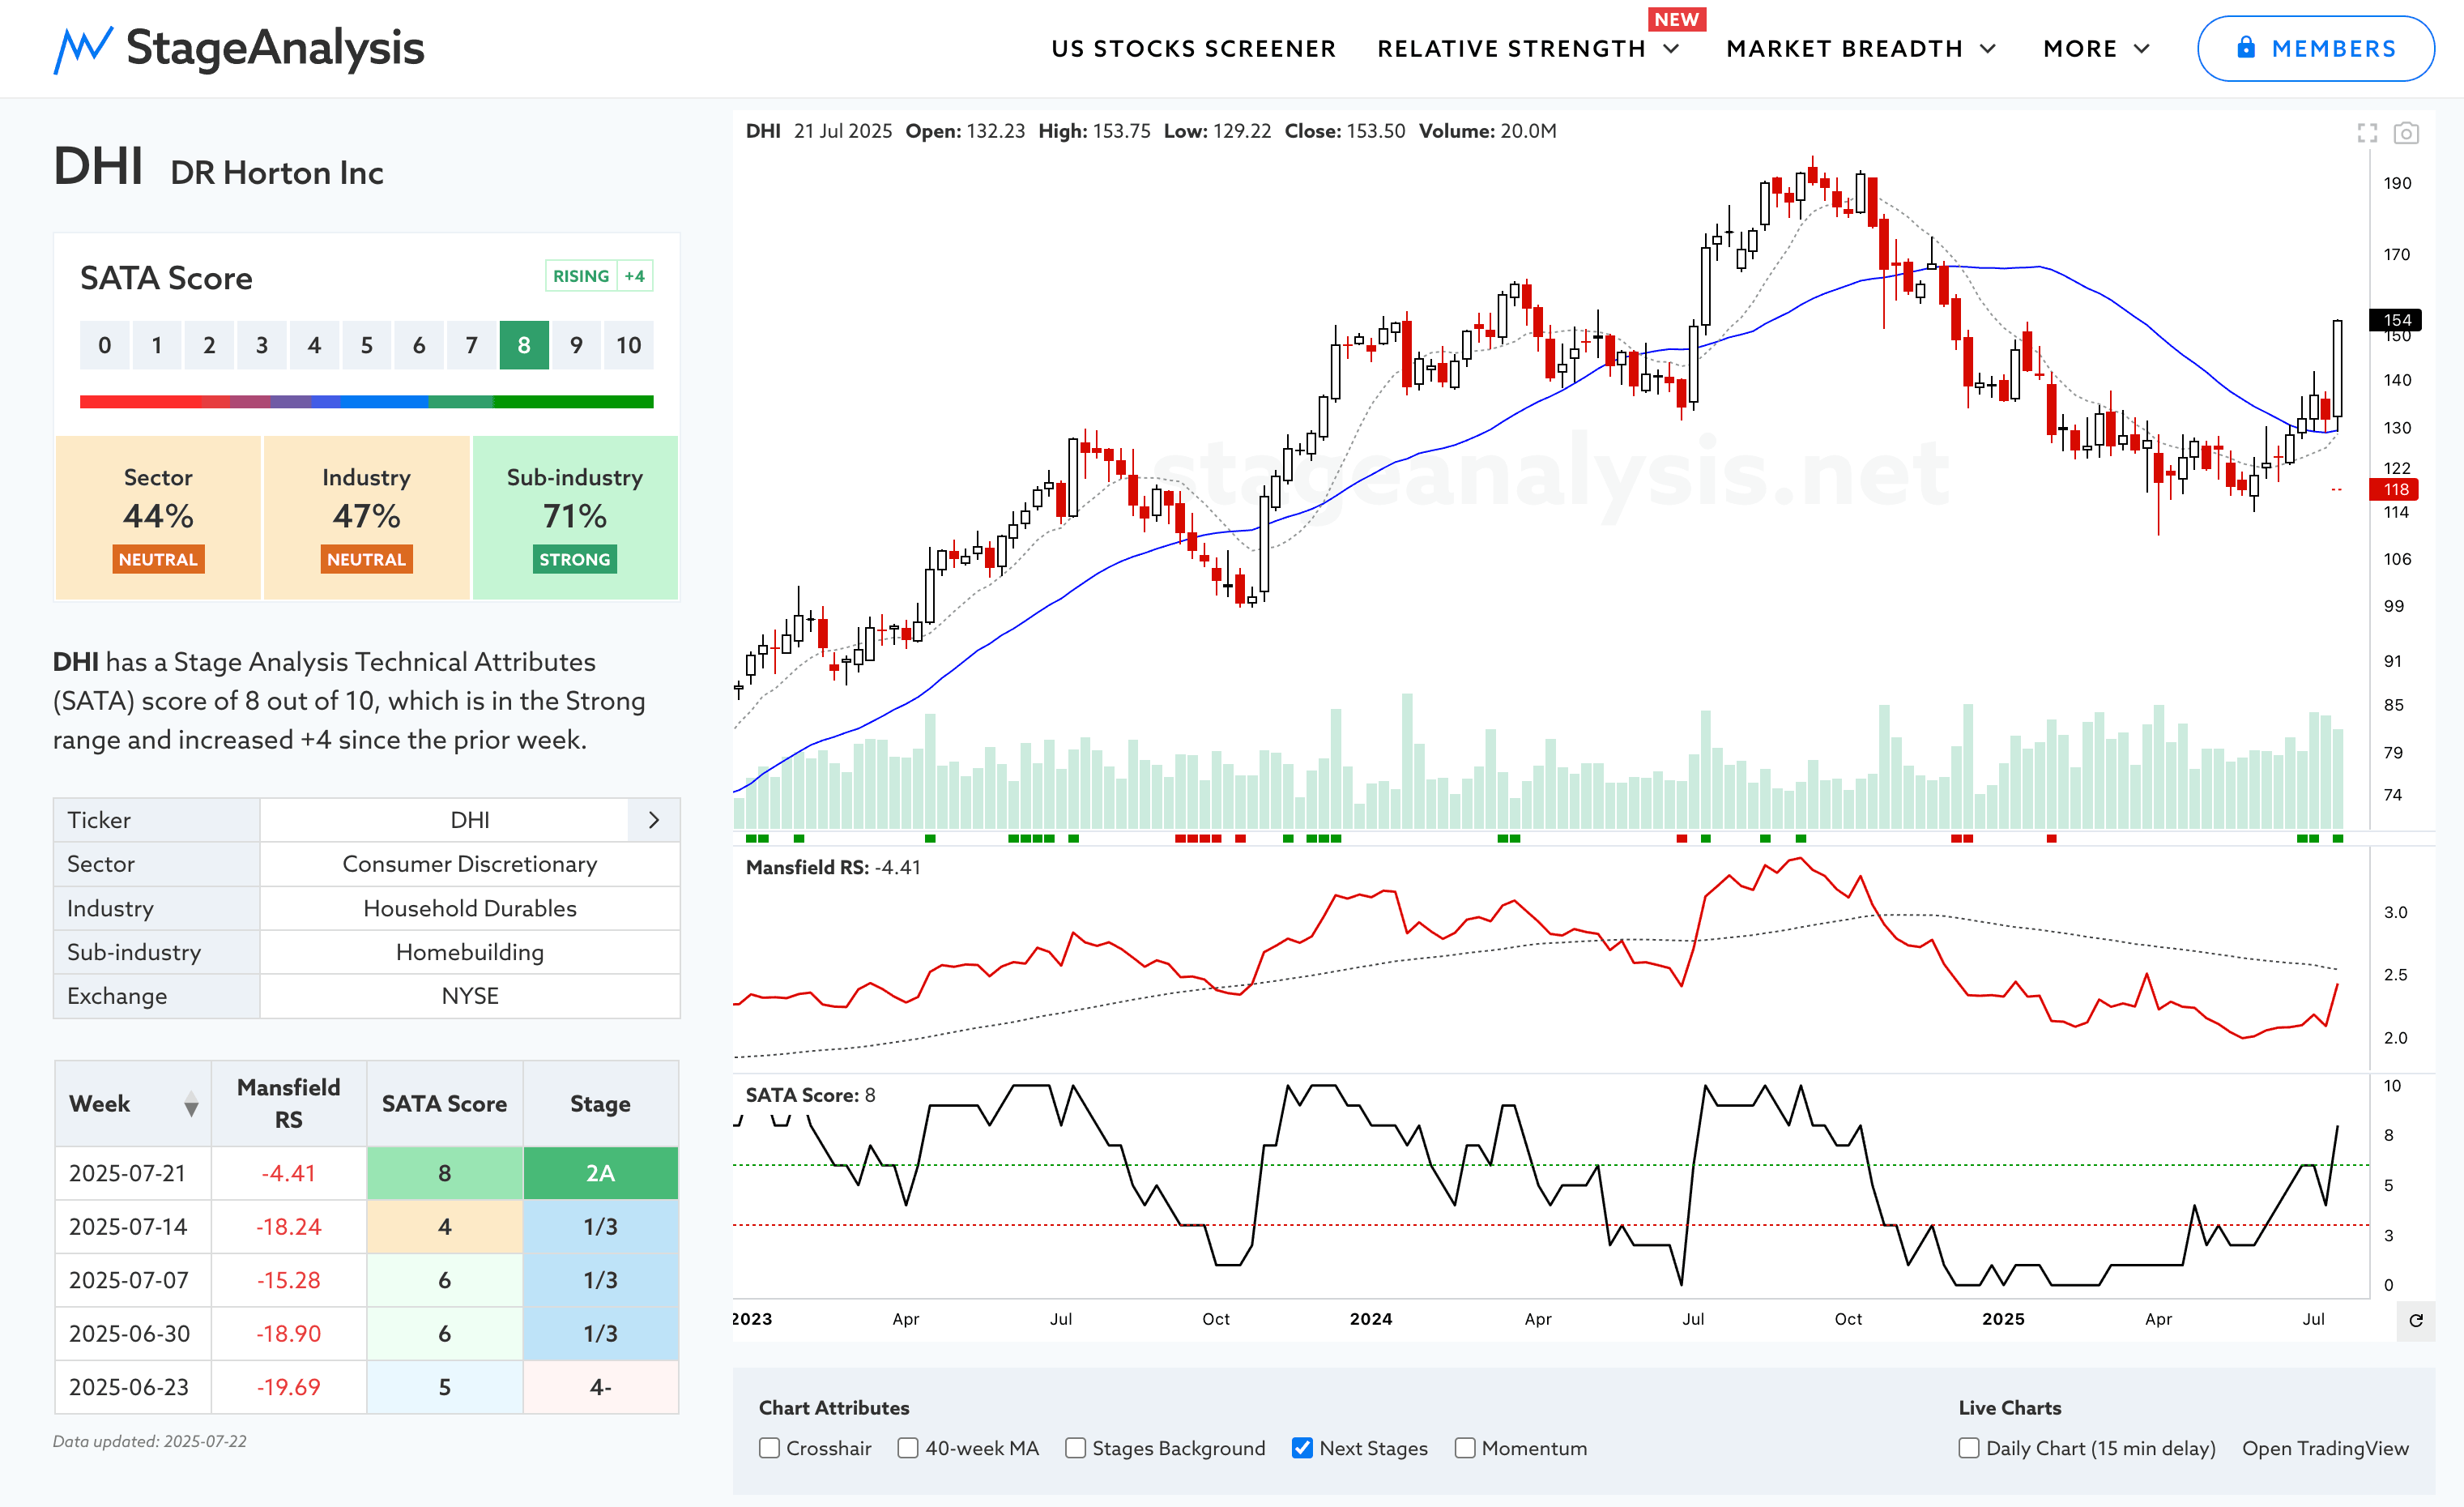Click the -18.24 Mansfield RS value

[289, 1227]
